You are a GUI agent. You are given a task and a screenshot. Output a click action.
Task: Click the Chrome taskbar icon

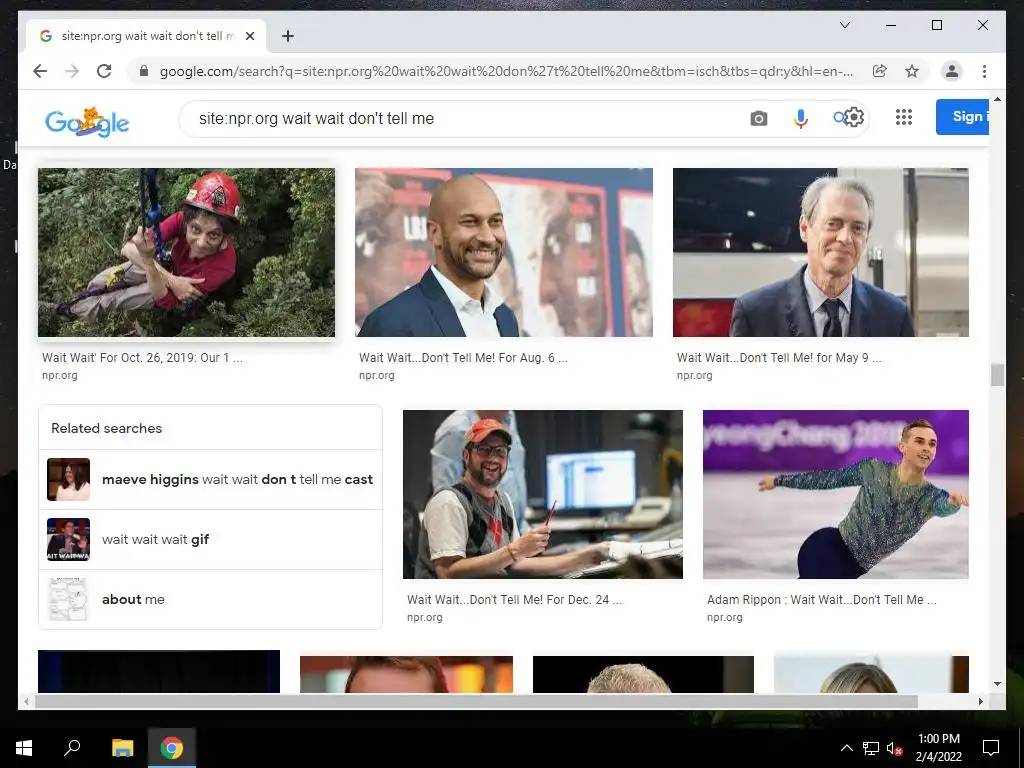172,748
